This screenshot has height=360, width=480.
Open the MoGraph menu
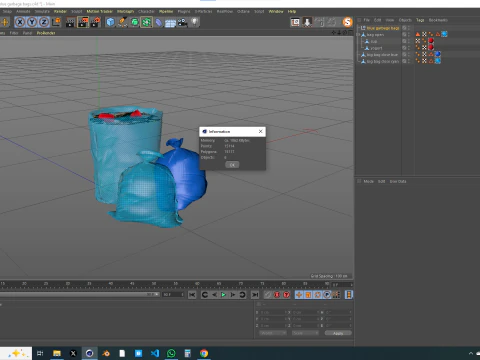(x=125, y=11)
